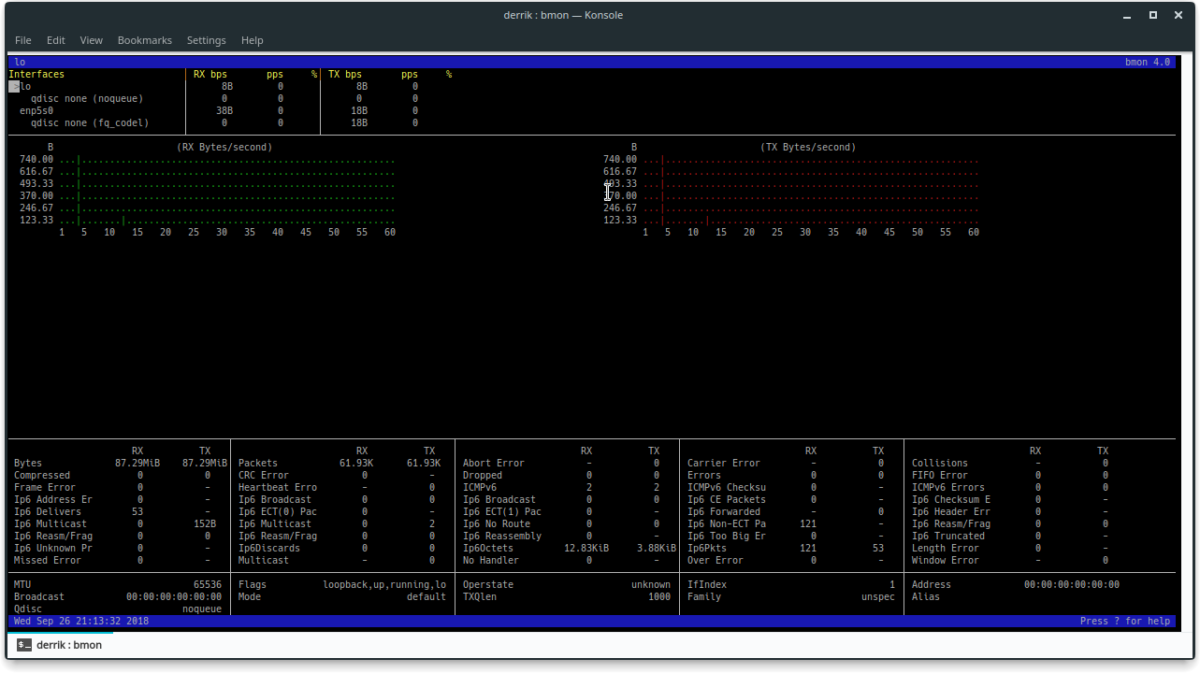The width and height of the screenshot is (1200, 673).
Task: Click the 'Ip6Octets' label
Action: point(488,548)
